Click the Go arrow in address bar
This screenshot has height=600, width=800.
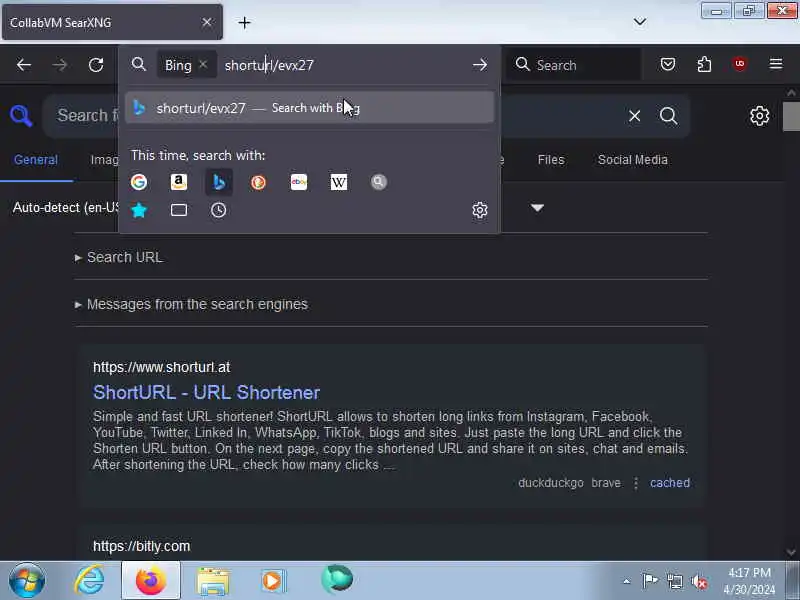[480, 65]
